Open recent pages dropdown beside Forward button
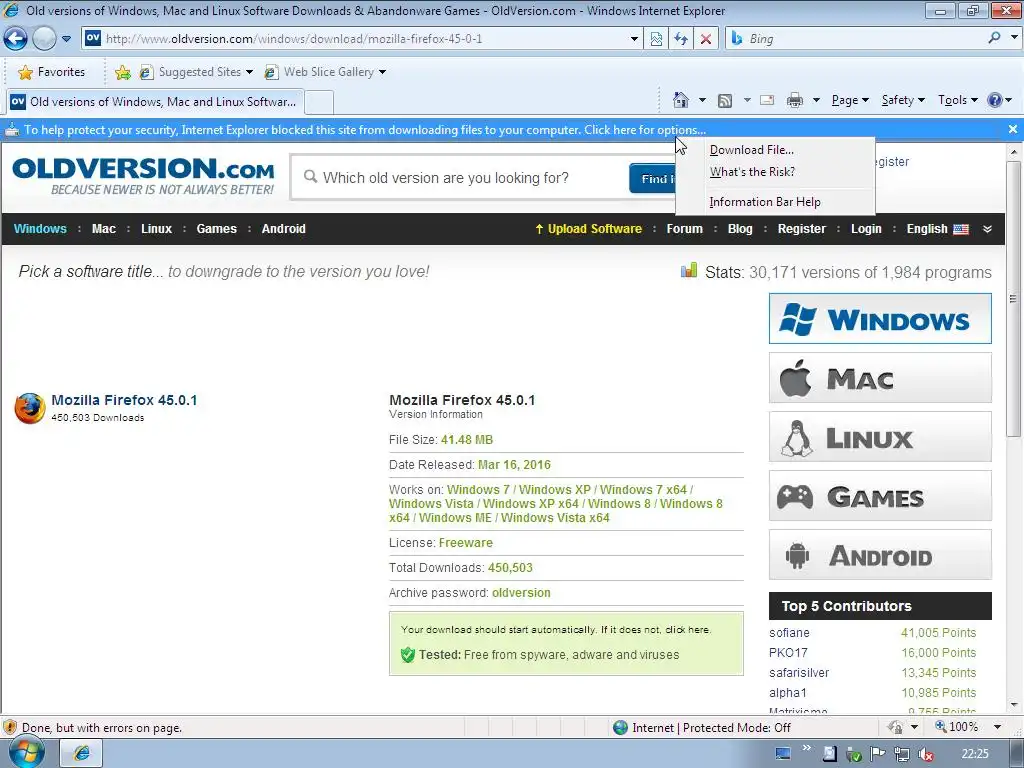 67,39
